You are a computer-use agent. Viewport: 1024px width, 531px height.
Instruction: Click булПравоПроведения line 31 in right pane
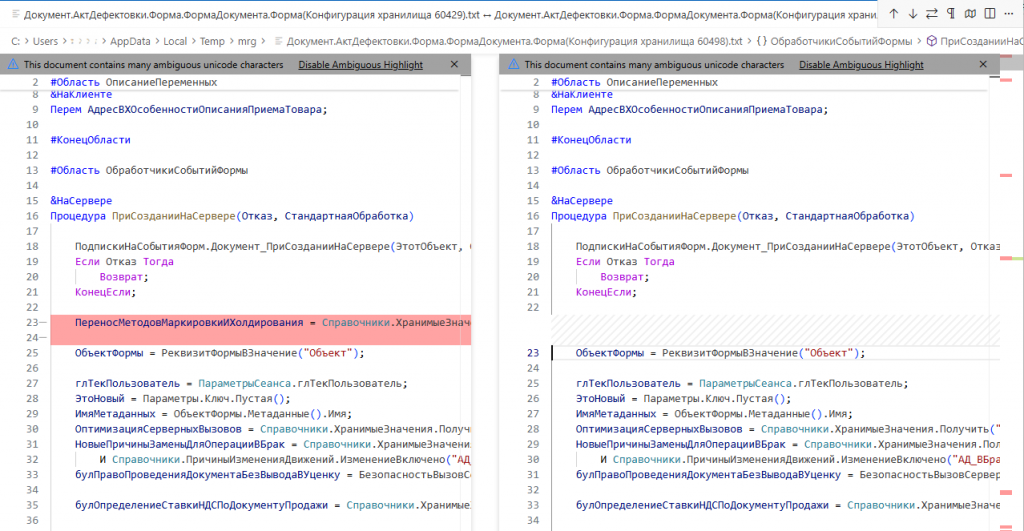coord(787,475)
